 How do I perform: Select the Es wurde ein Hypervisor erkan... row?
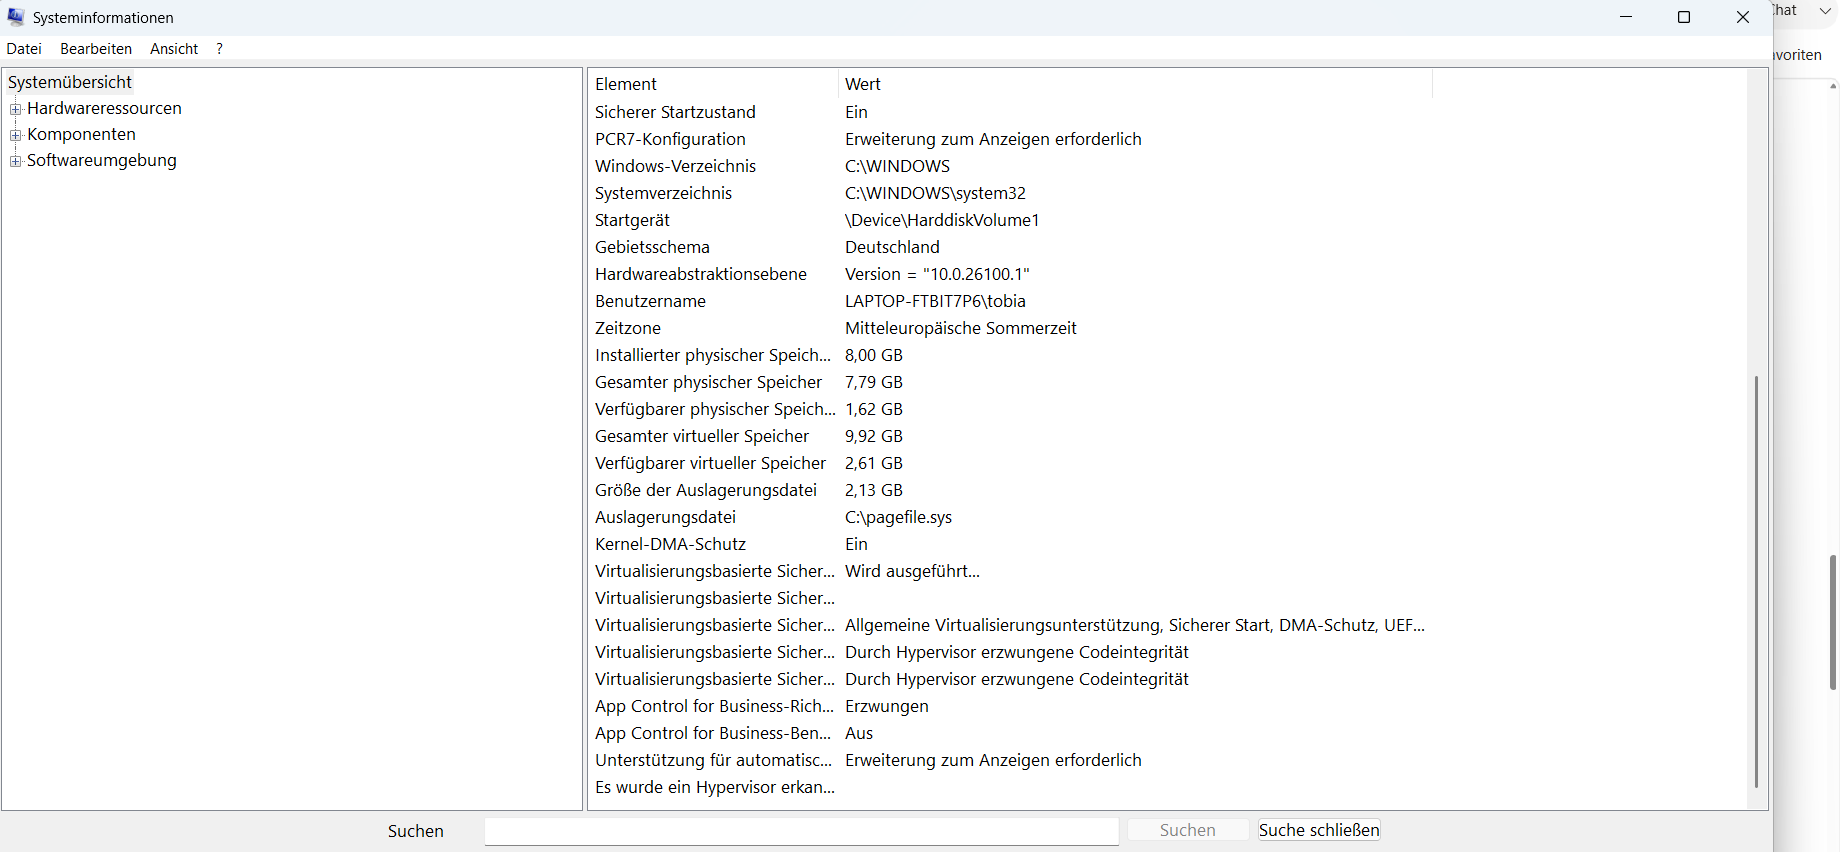(1011, 787)
